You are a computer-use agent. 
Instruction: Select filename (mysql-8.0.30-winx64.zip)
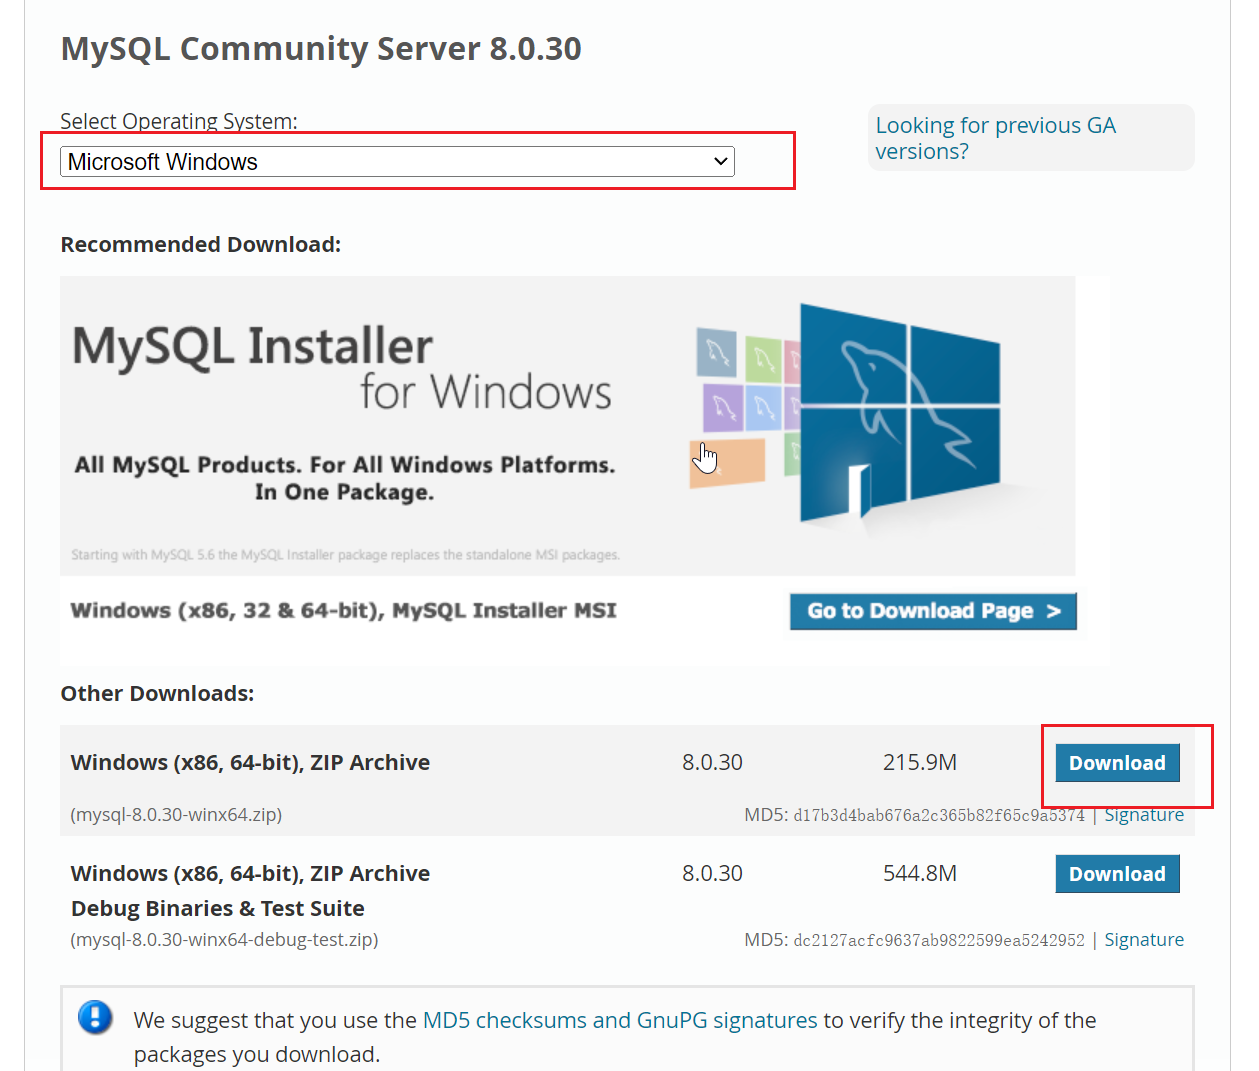click(176, 815)
